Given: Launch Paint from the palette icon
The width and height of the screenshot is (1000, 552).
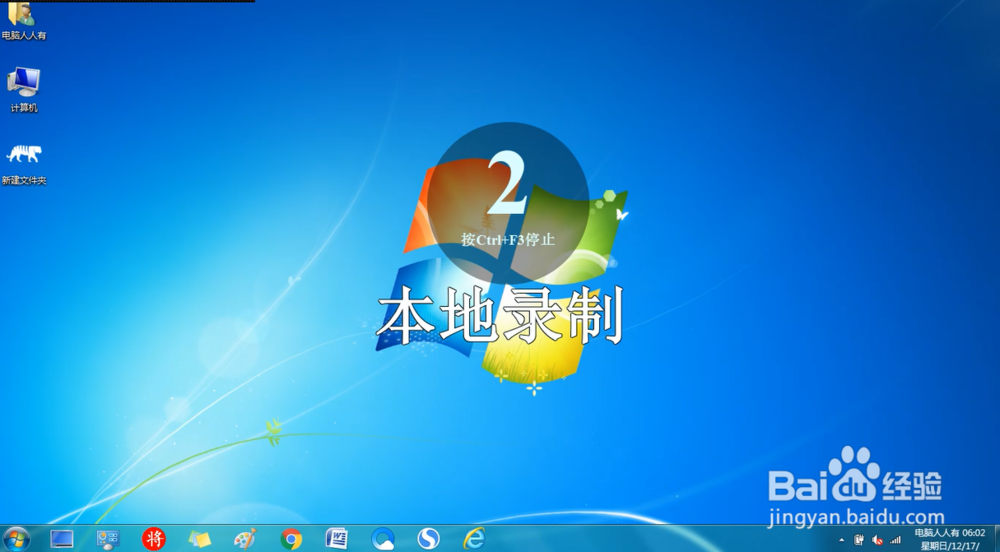Looking at the screenshot, I should tap(246, 539).
